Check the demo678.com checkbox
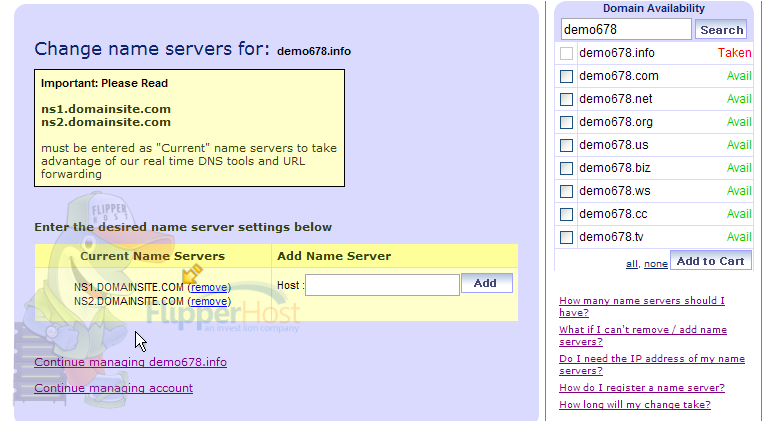 (566, 76)
